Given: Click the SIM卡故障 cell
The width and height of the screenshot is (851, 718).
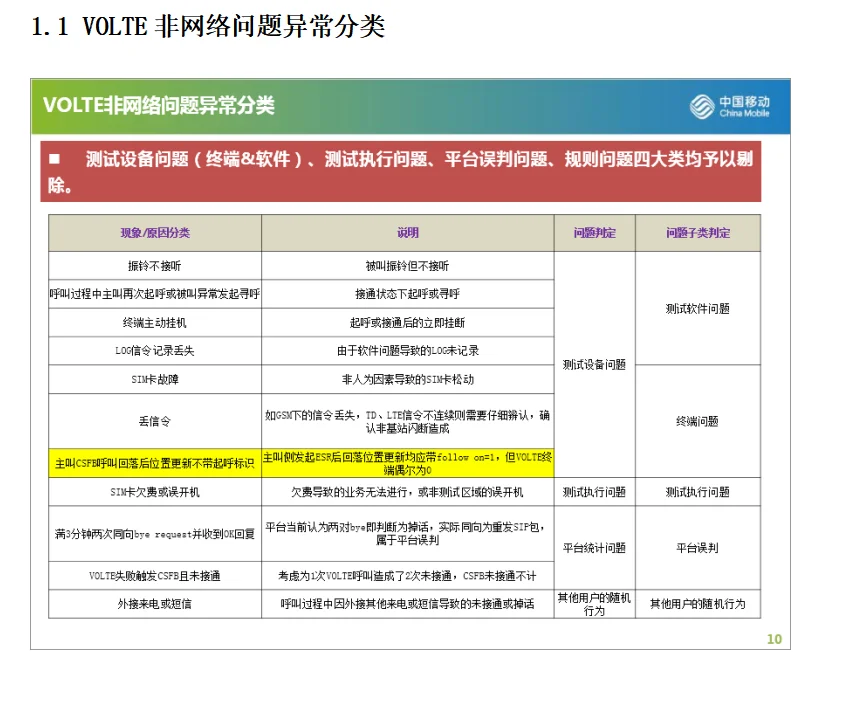Looking at the screenshot, I should pos(153,379).
